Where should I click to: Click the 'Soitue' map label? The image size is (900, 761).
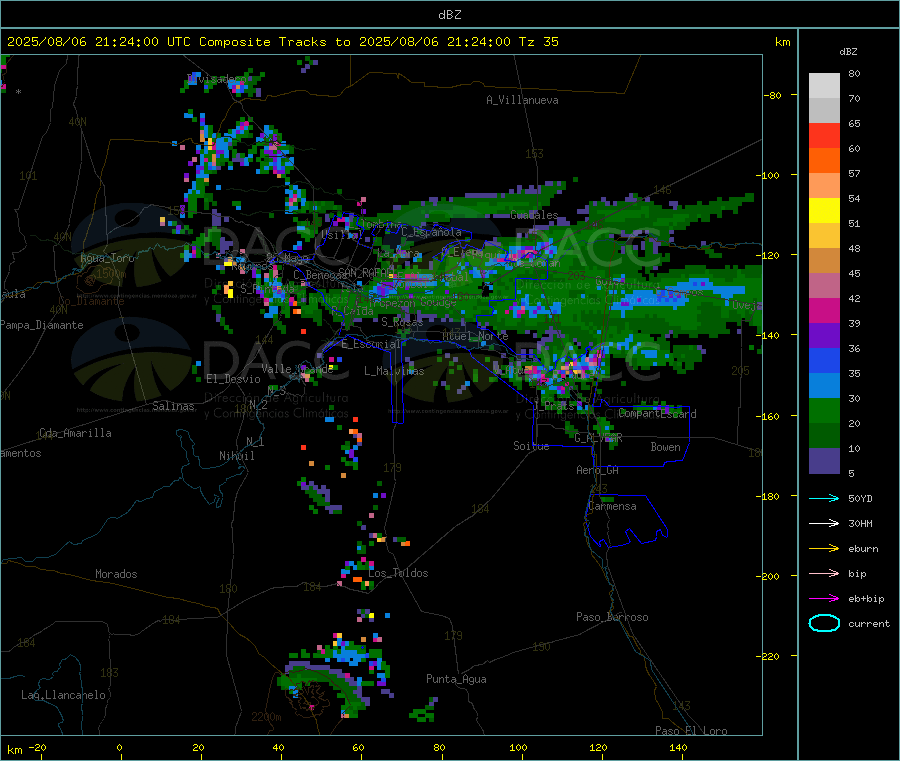531,446
